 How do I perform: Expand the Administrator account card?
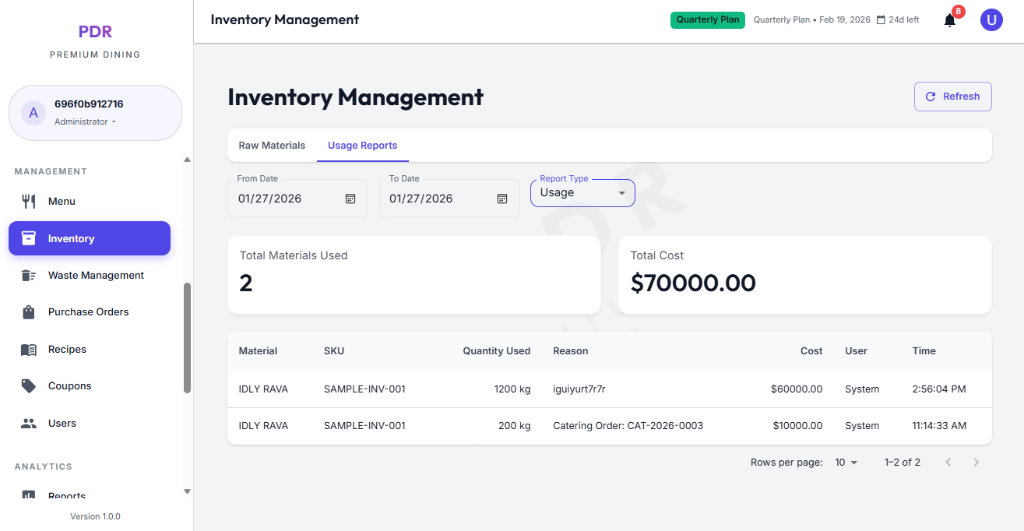[x=95, y=112]
